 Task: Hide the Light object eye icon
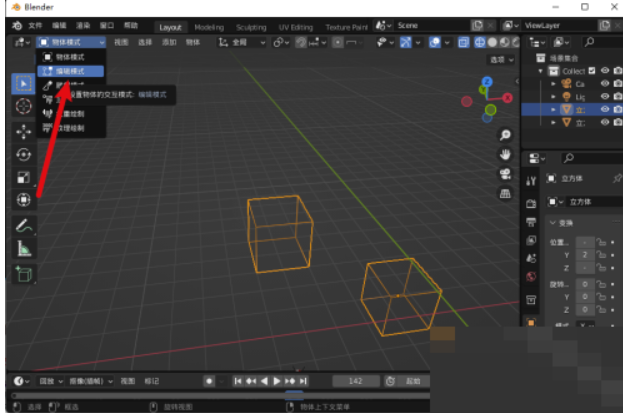[x=605, y=96]
